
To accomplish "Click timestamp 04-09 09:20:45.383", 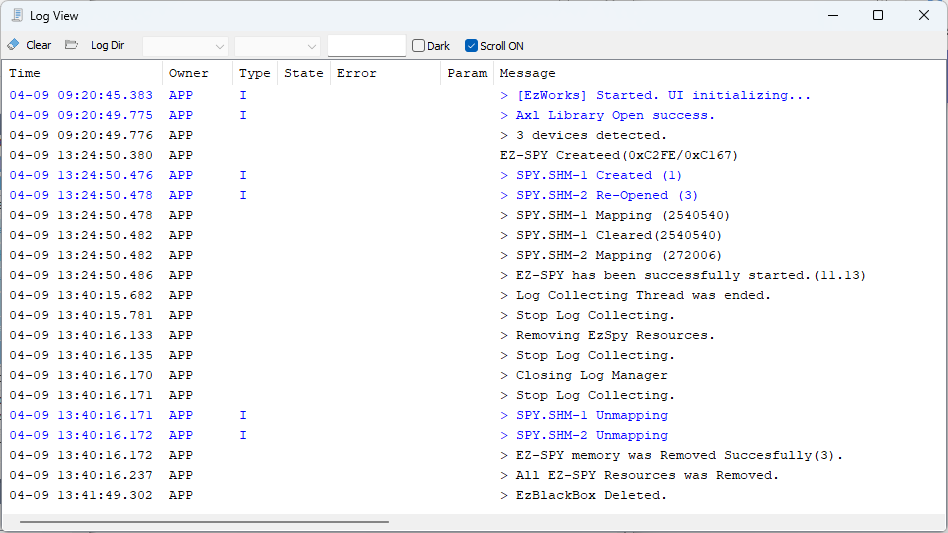I will (81, 95).
